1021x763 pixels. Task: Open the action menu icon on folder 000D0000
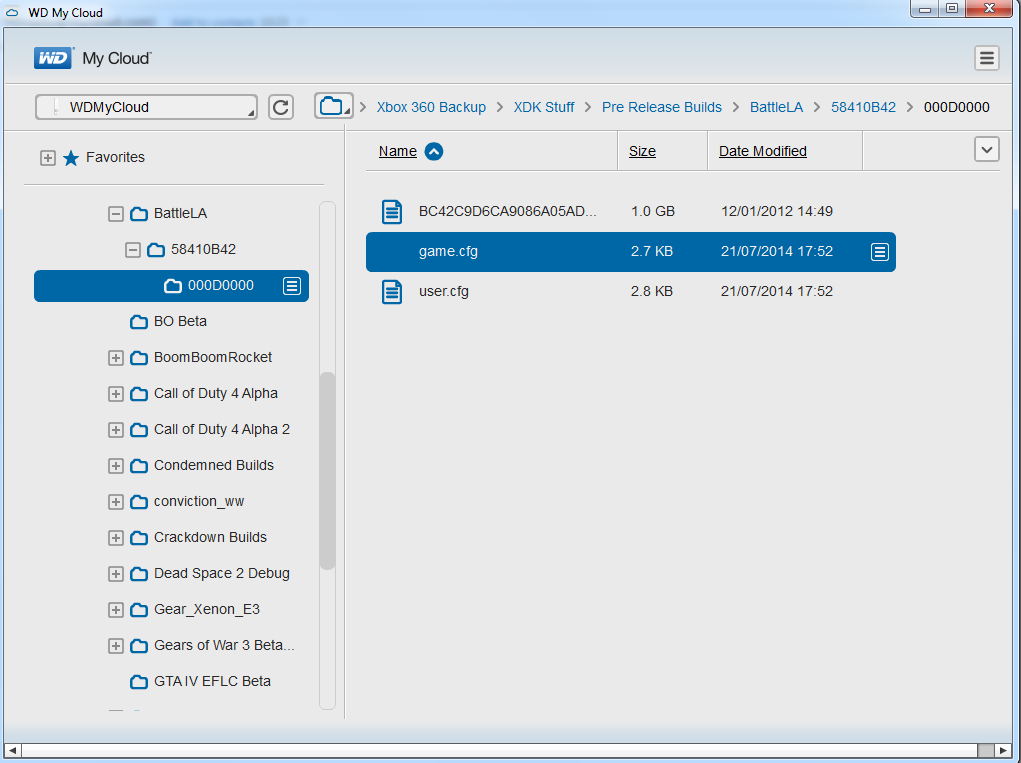click(x=292, y=286)
